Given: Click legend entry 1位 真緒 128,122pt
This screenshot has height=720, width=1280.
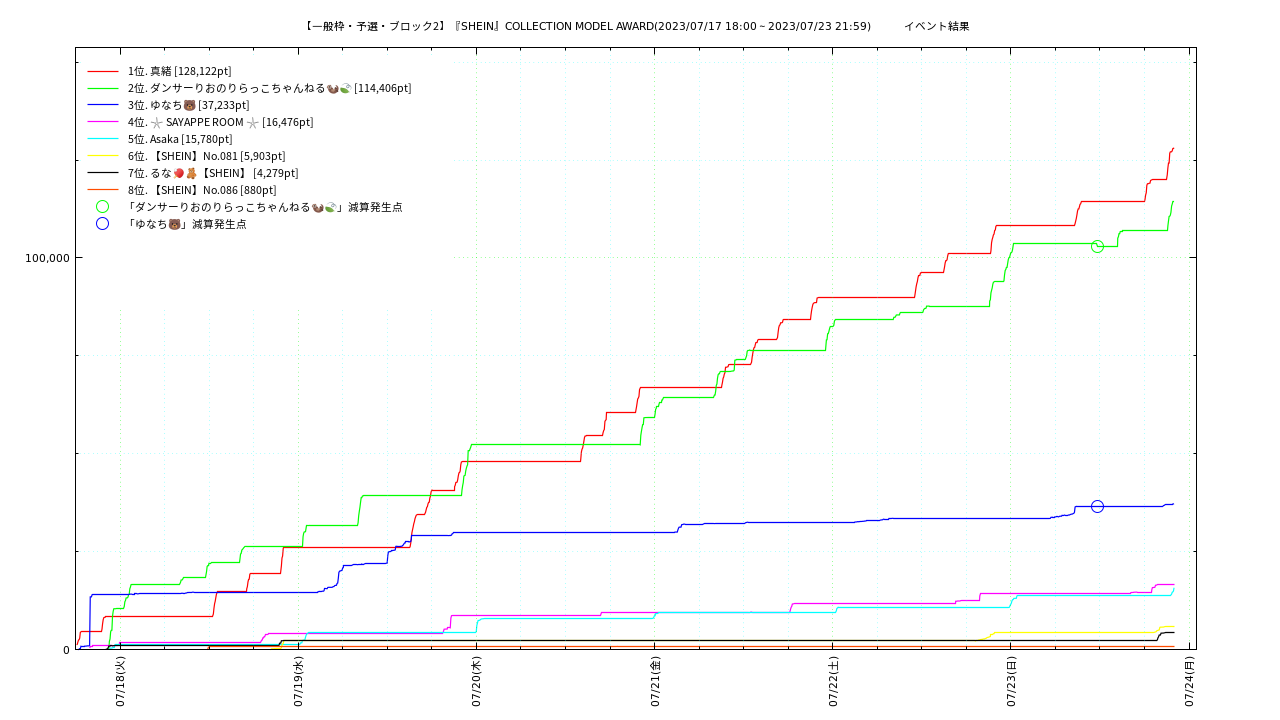Looking at the screenshot, I should click(x=179, y=71).
